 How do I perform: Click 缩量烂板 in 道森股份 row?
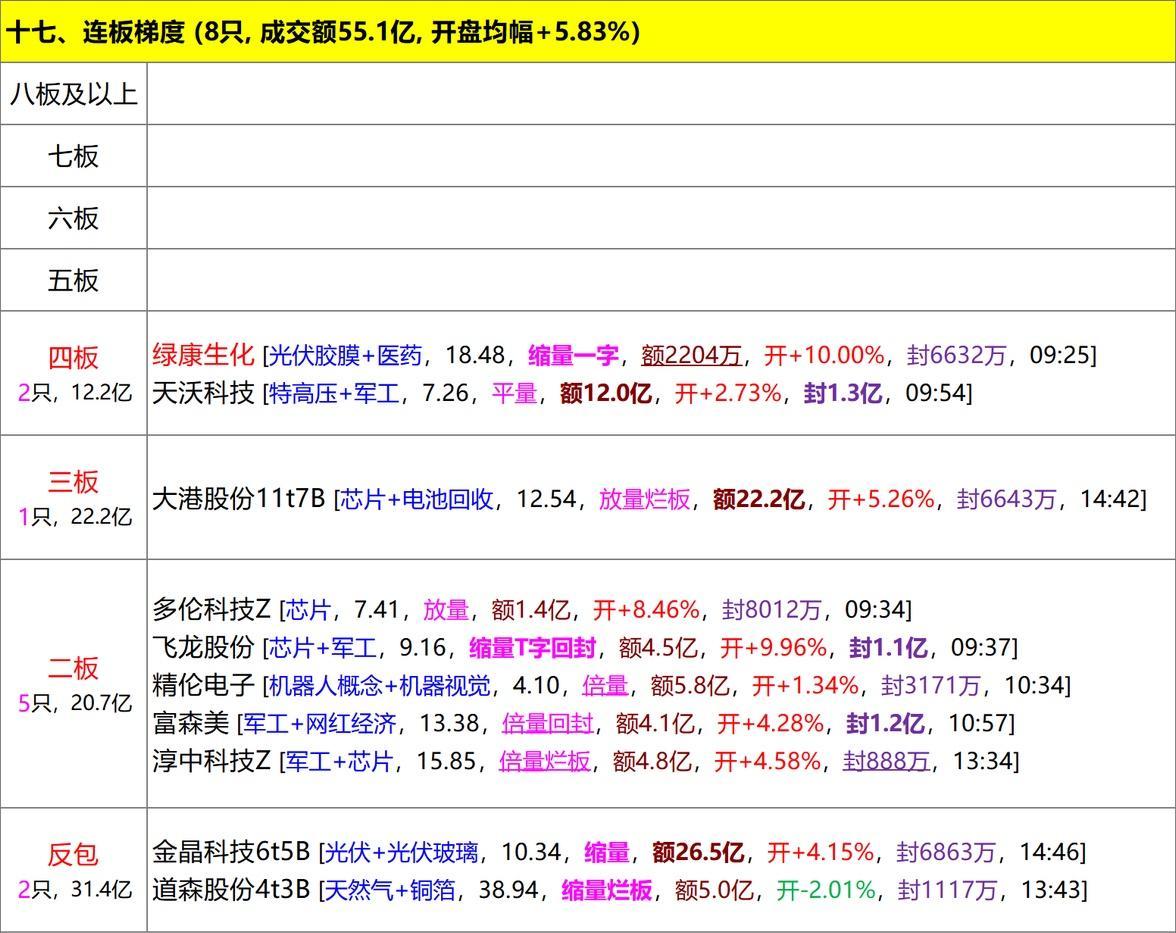[x=607, y=890]
